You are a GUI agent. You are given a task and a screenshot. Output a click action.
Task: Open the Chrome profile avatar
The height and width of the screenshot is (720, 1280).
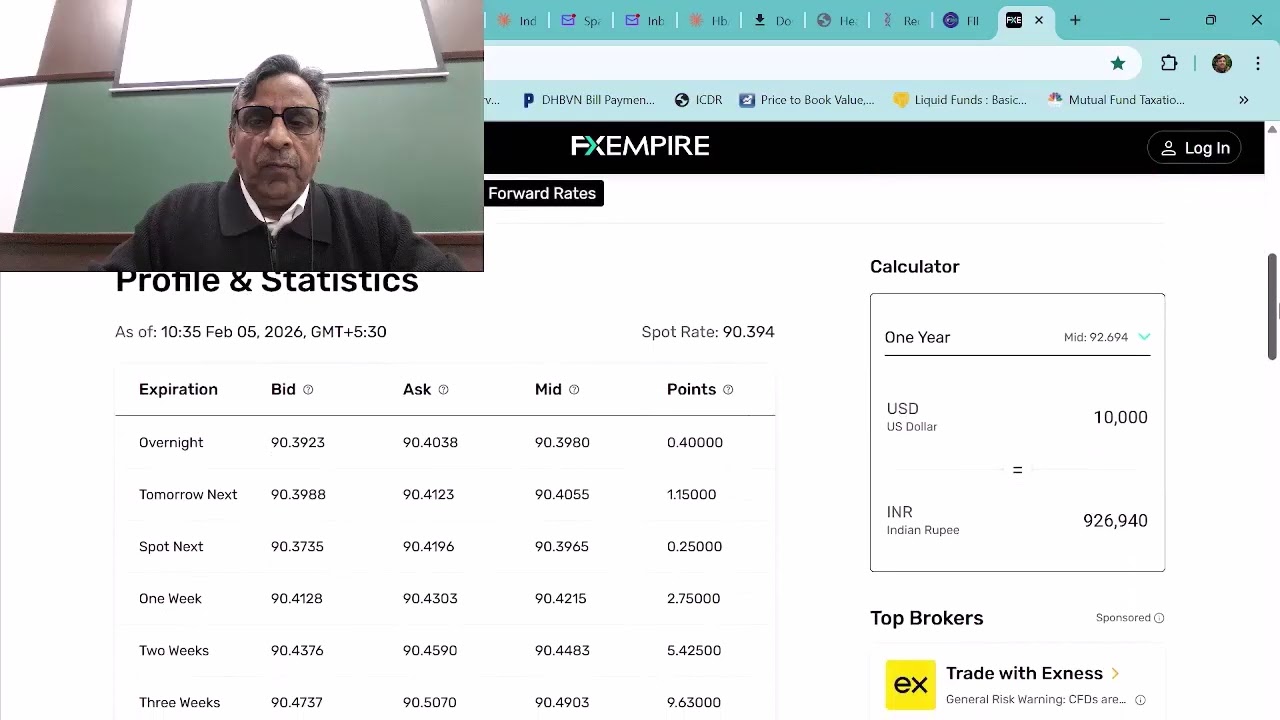pyautogui.click(x=1221, y=63)
